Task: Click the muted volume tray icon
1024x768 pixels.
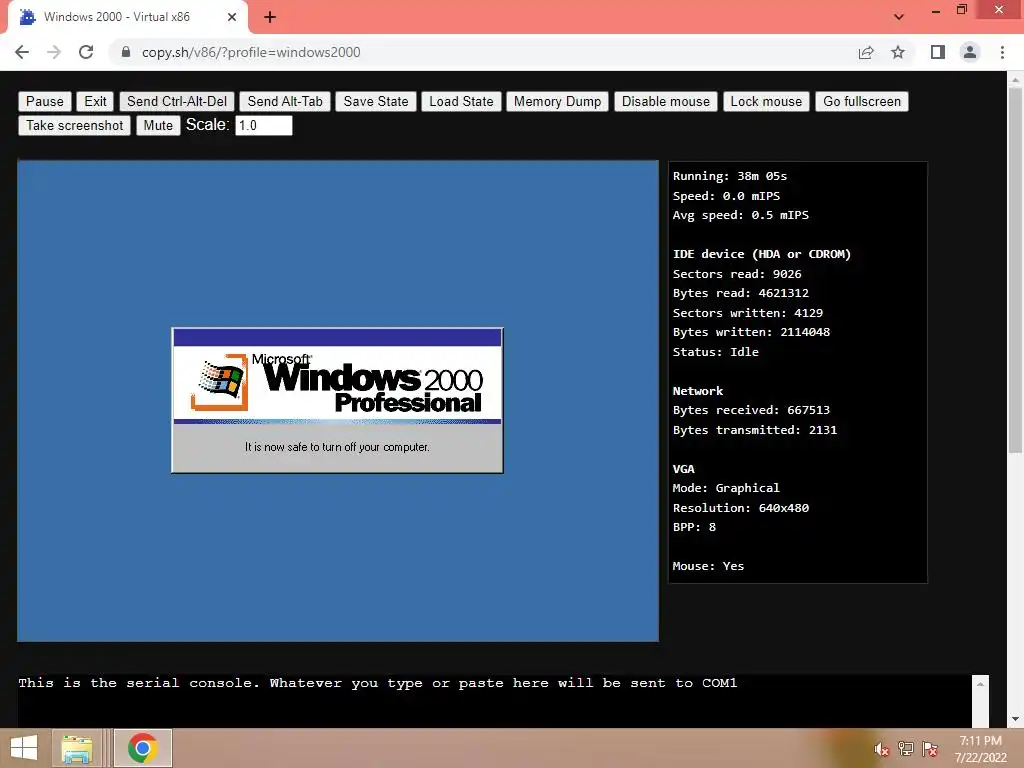Action: pos(882,749)
